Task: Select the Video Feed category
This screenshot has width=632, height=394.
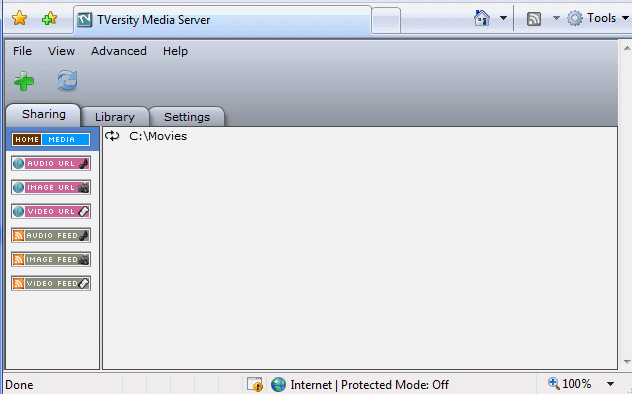Action: click(51, 283)
